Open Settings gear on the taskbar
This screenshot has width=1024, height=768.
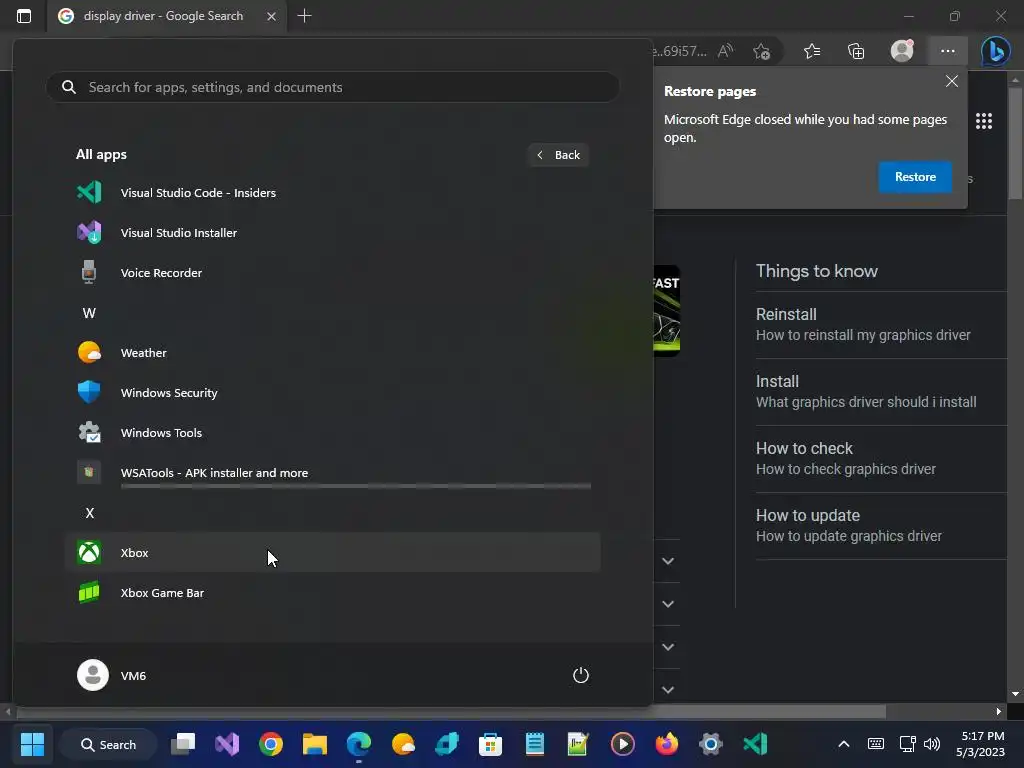click(x=711, y=744)
